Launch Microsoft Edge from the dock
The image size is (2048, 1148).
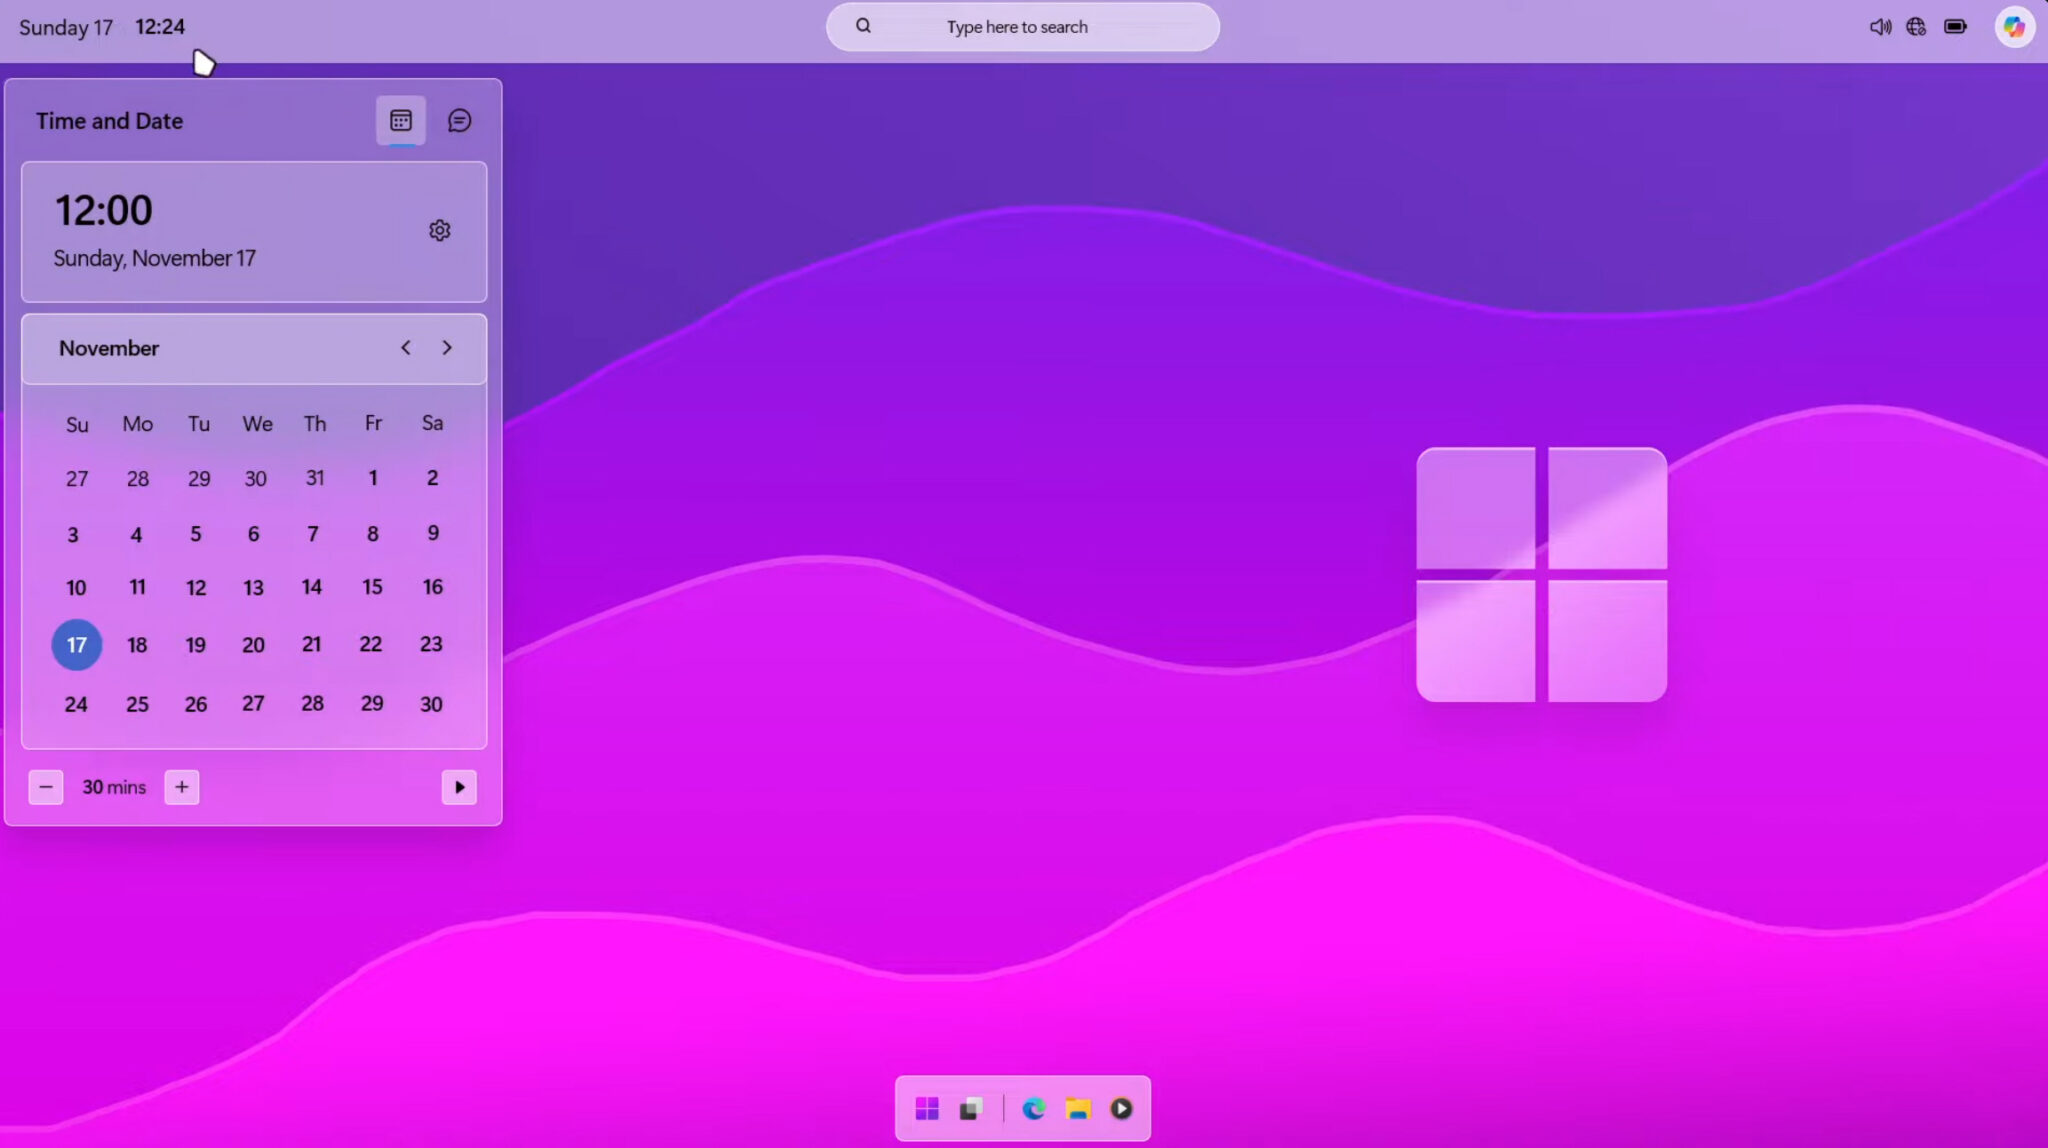1034,1108
